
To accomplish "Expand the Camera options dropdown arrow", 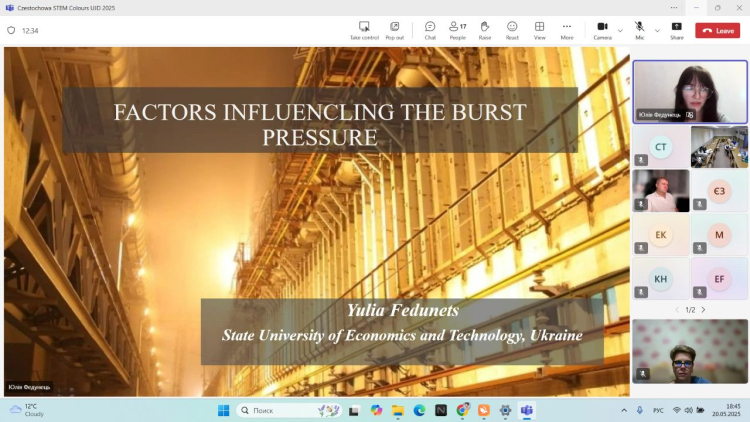I will (x=620, y=30).
